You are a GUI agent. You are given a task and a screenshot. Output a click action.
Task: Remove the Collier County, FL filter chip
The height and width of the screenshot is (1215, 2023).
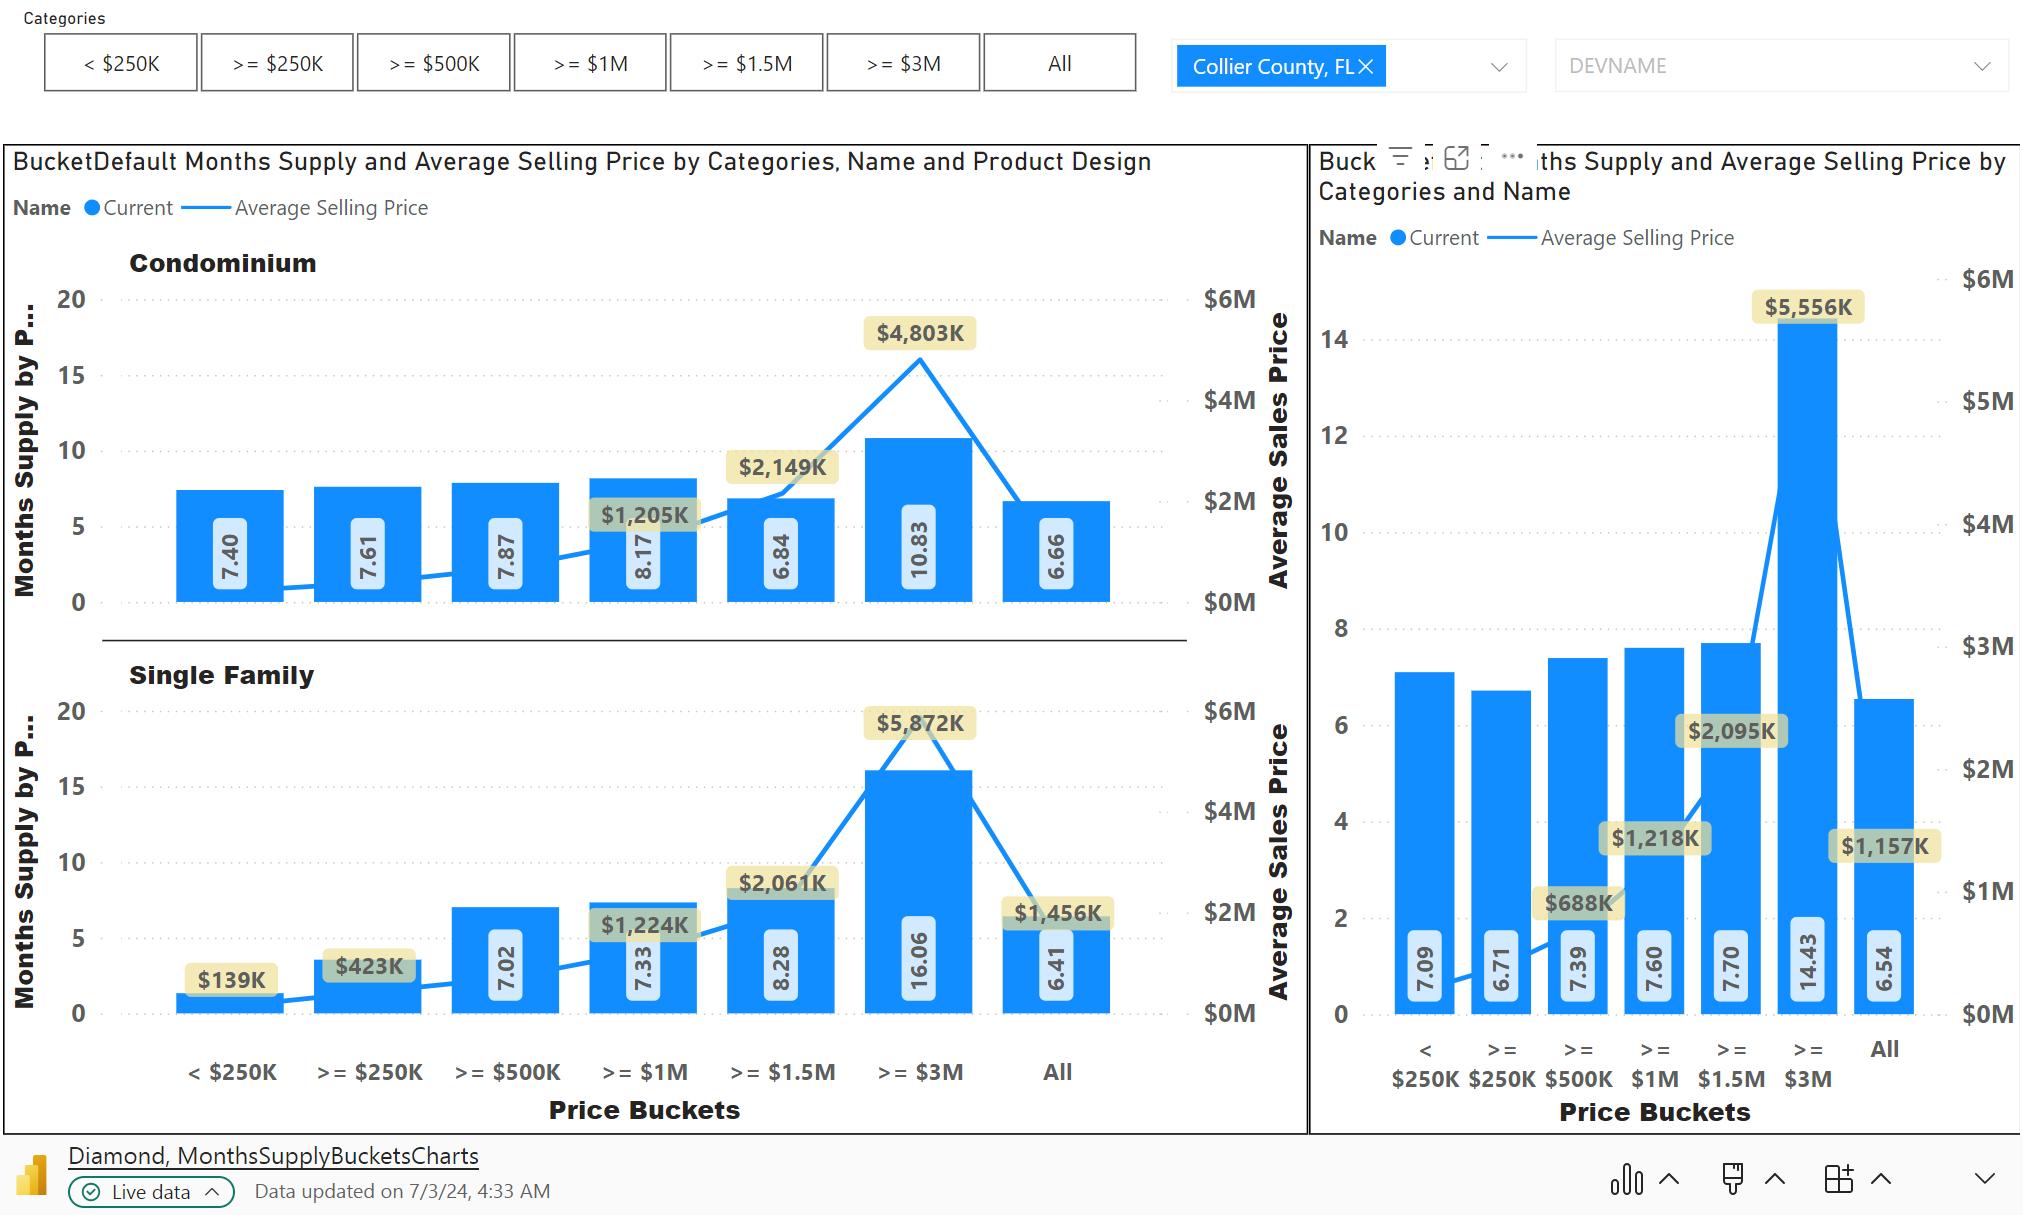click(x=1366, y=67)
